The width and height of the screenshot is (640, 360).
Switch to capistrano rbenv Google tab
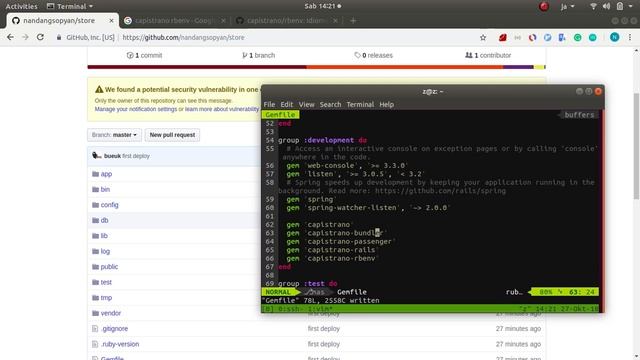coord(173,20)
